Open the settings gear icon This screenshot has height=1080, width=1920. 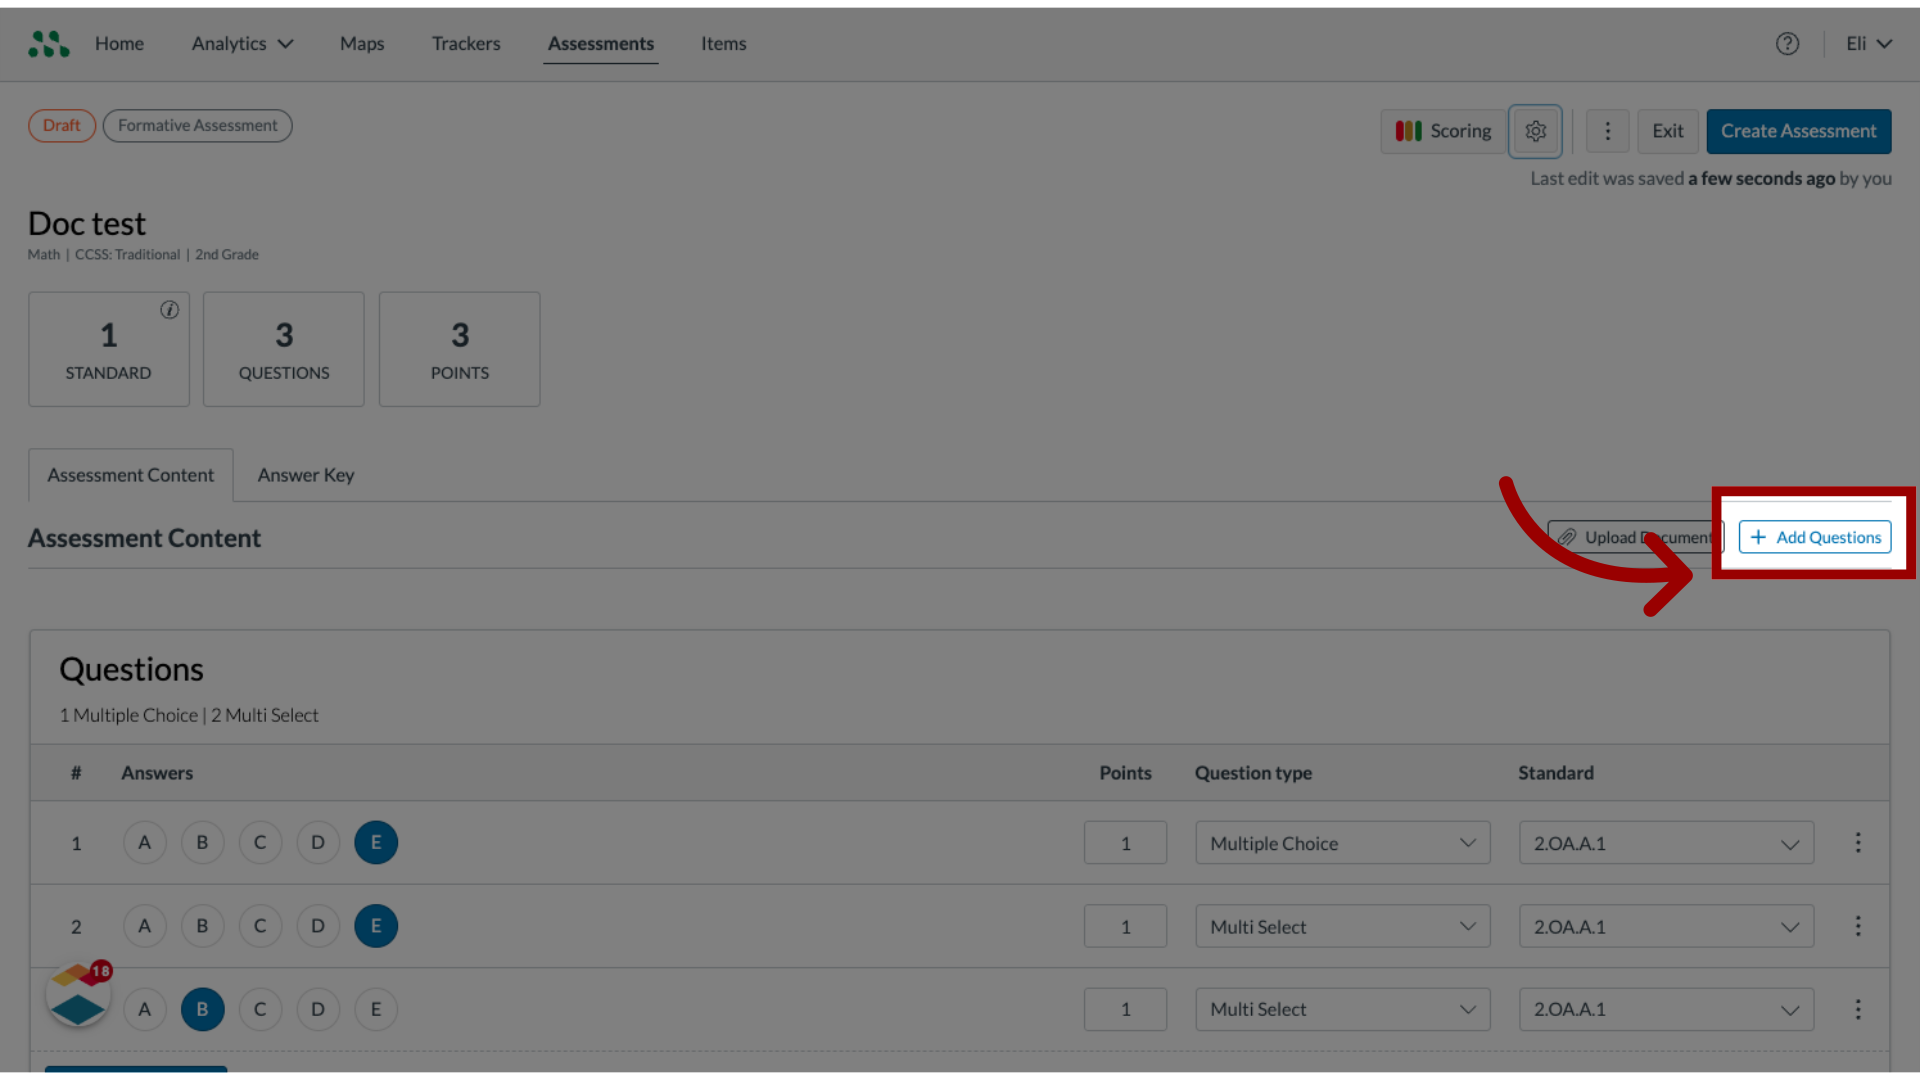[x=1535, y=131]
